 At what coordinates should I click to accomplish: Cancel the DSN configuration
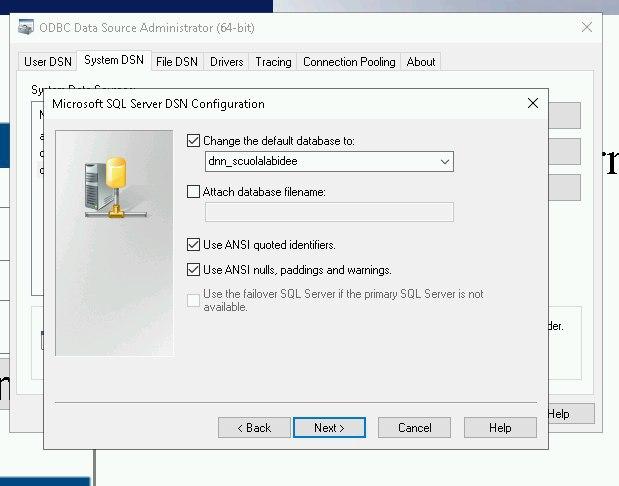[x=415, y=427]
